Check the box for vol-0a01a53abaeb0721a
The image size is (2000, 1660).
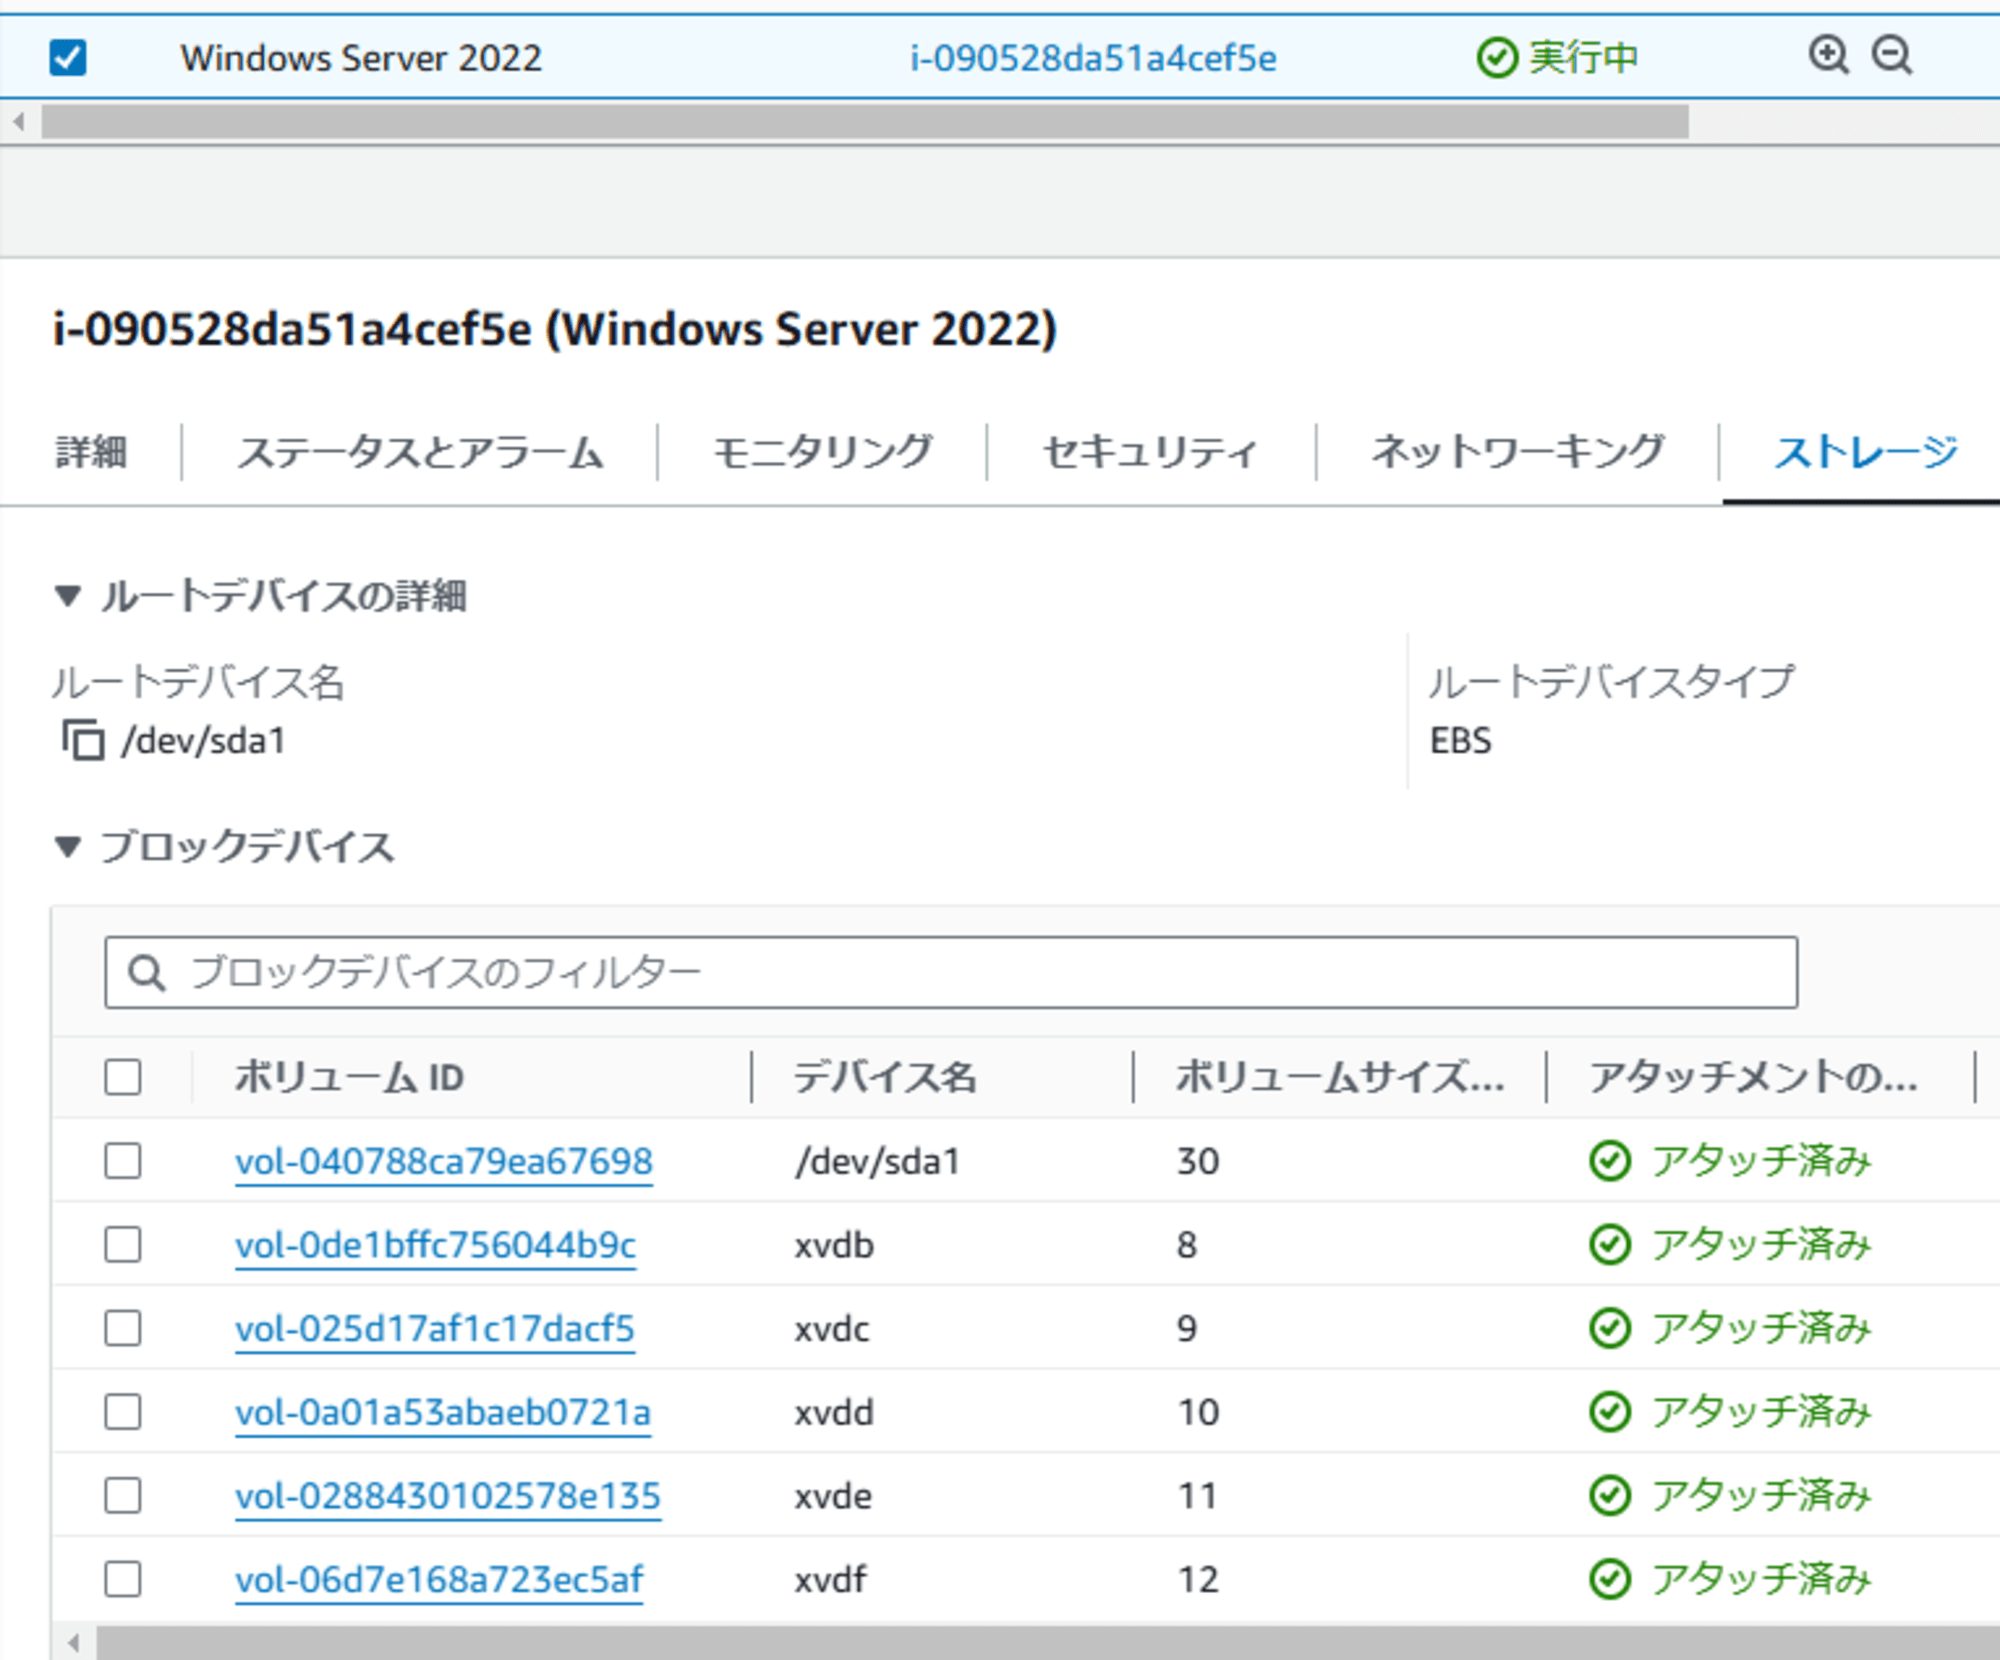123,1412
